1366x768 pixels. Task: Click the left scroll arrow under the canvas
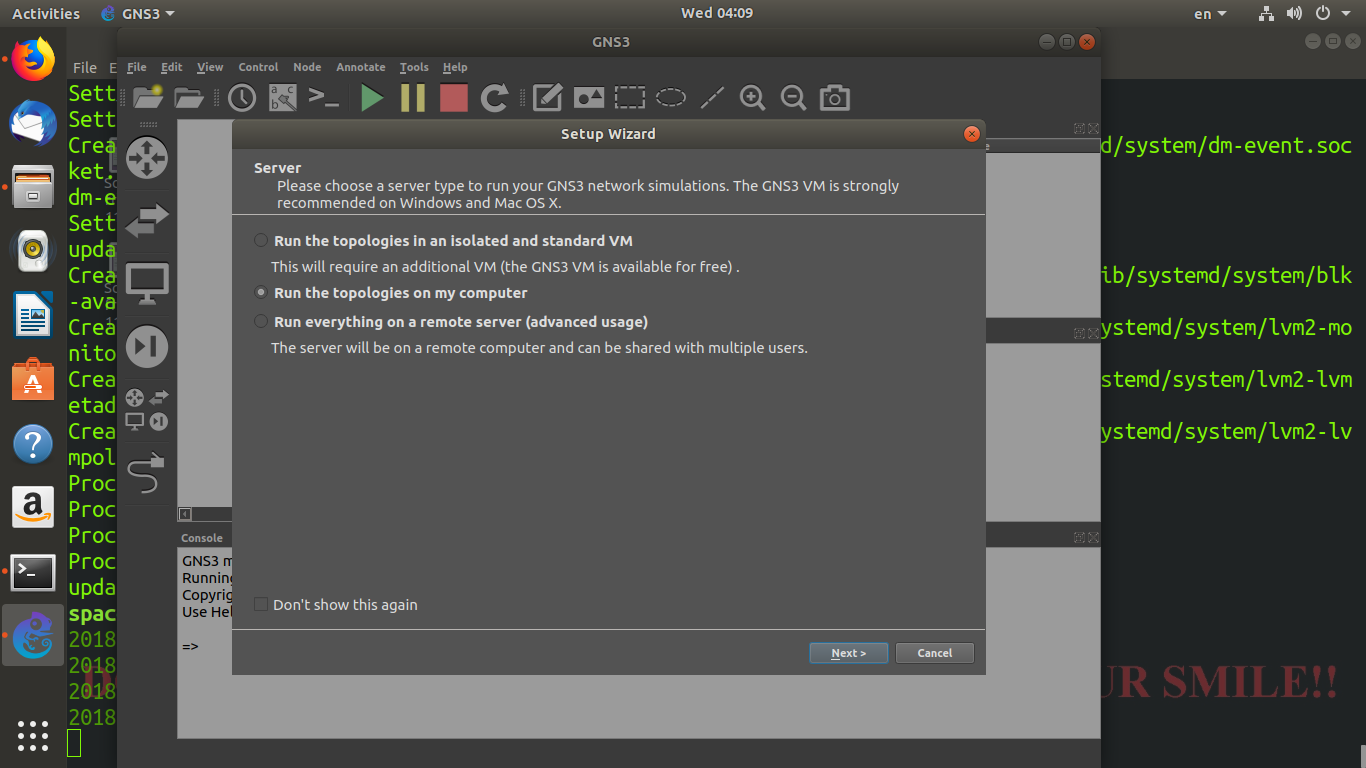point(185,514)
